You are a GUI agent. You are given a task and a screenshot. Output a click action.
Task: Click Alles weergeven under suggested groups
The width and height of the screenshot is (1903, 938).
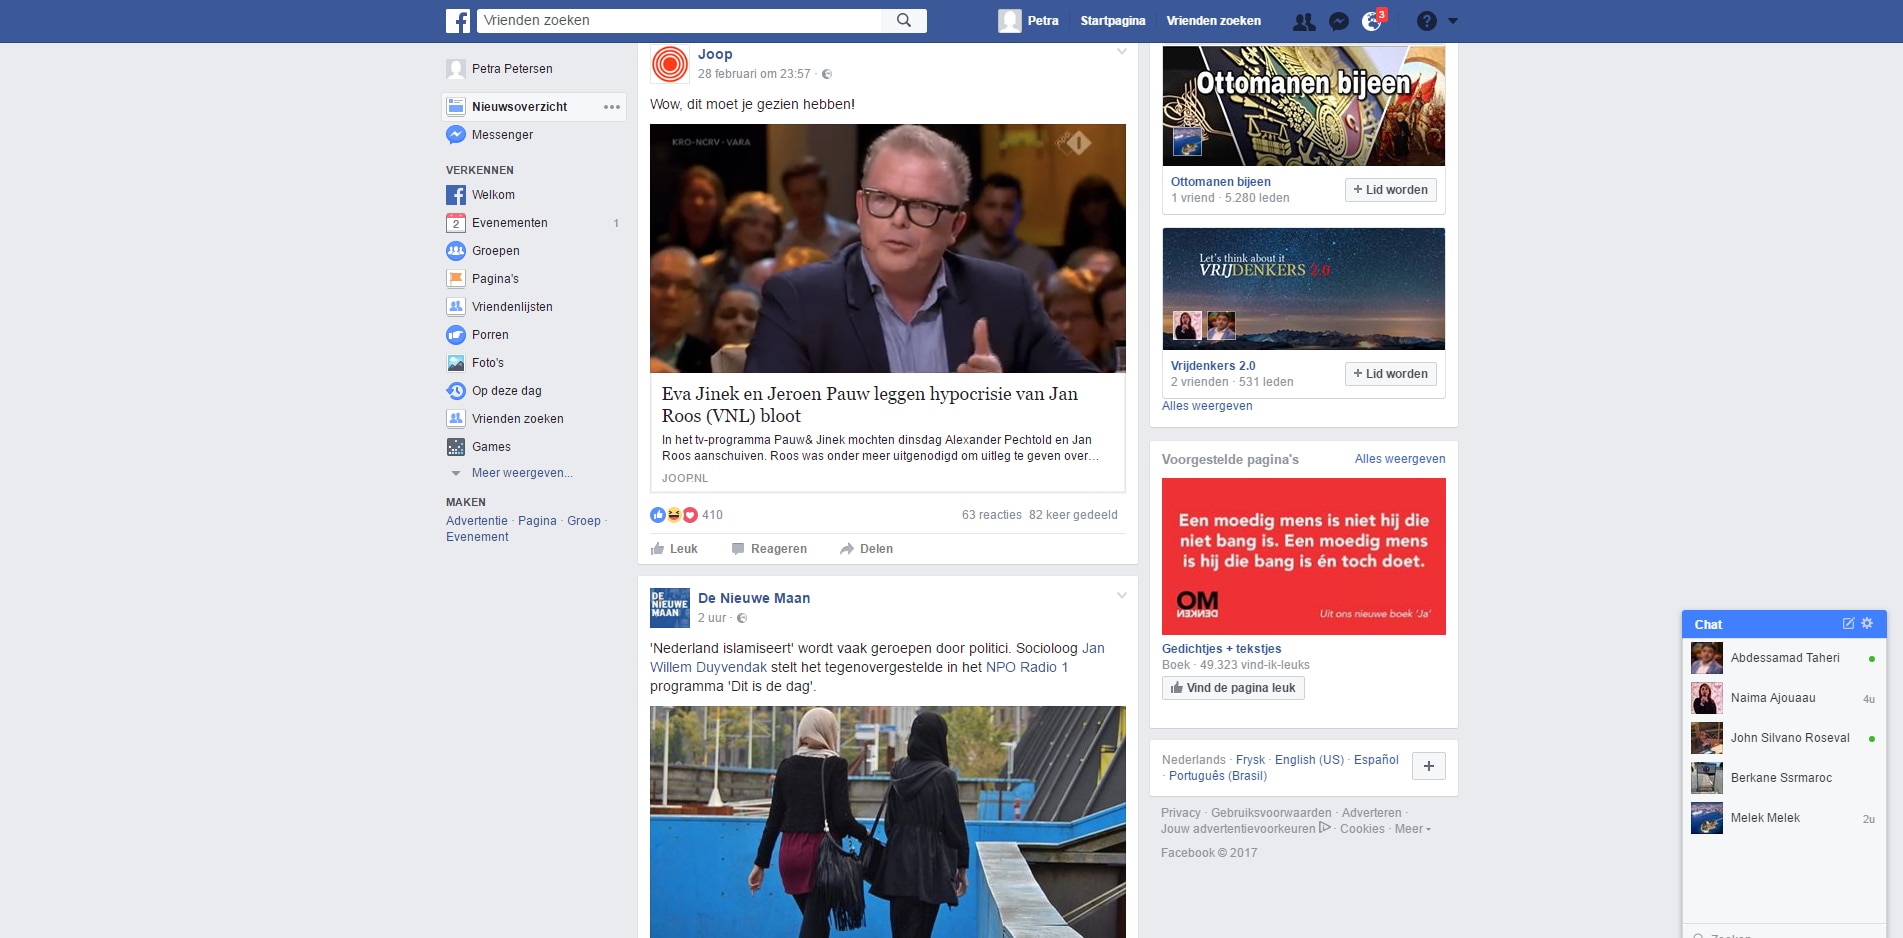coord(1207,406)
